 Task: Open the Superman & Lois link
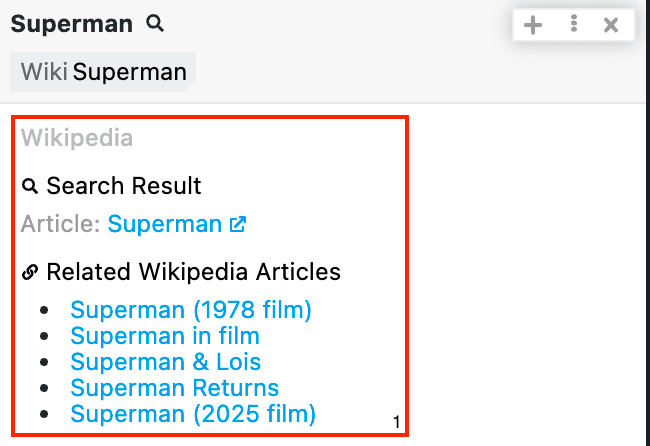tap(165, 362)
